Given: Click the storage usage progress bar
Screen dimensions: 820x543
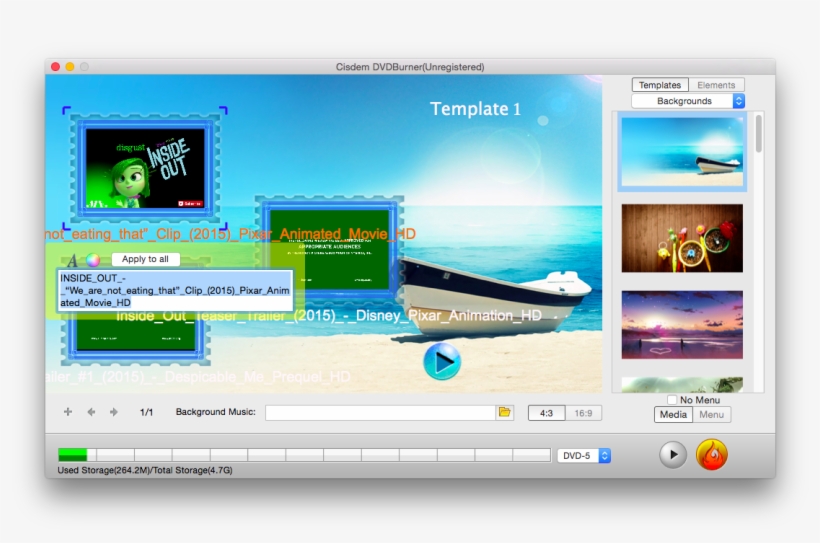Looking at the screenshot, I should (x=304, y=455).
